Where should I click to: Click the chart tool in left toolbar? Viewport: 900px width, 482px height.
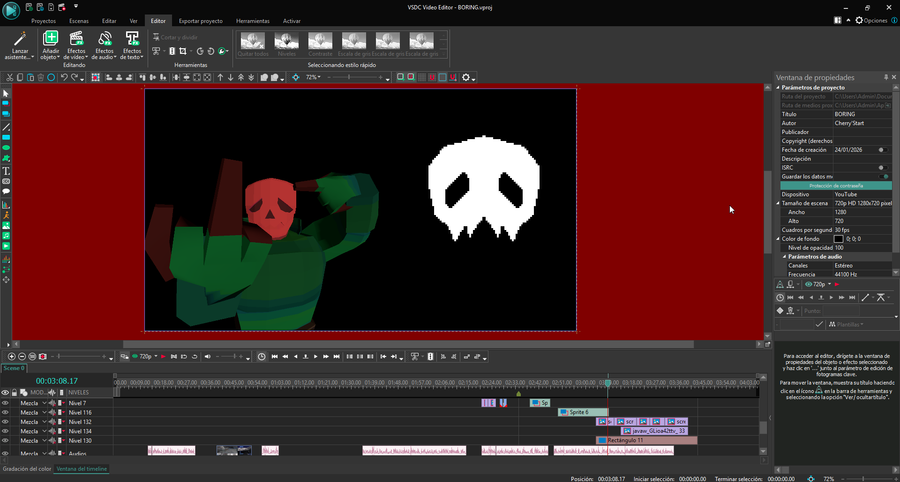tap(6, 205)
